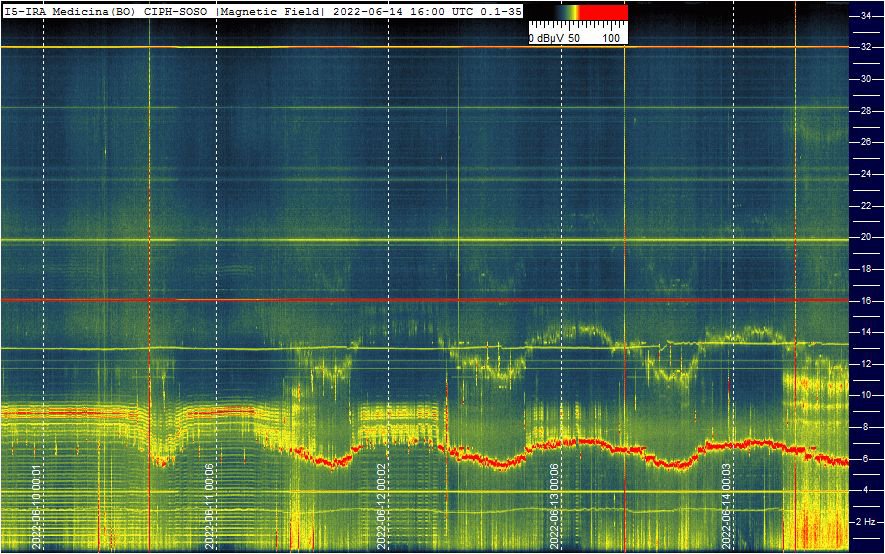Click the 100 mark on color legend
This screenshot has width=885, height=554.
coord(611,38)
